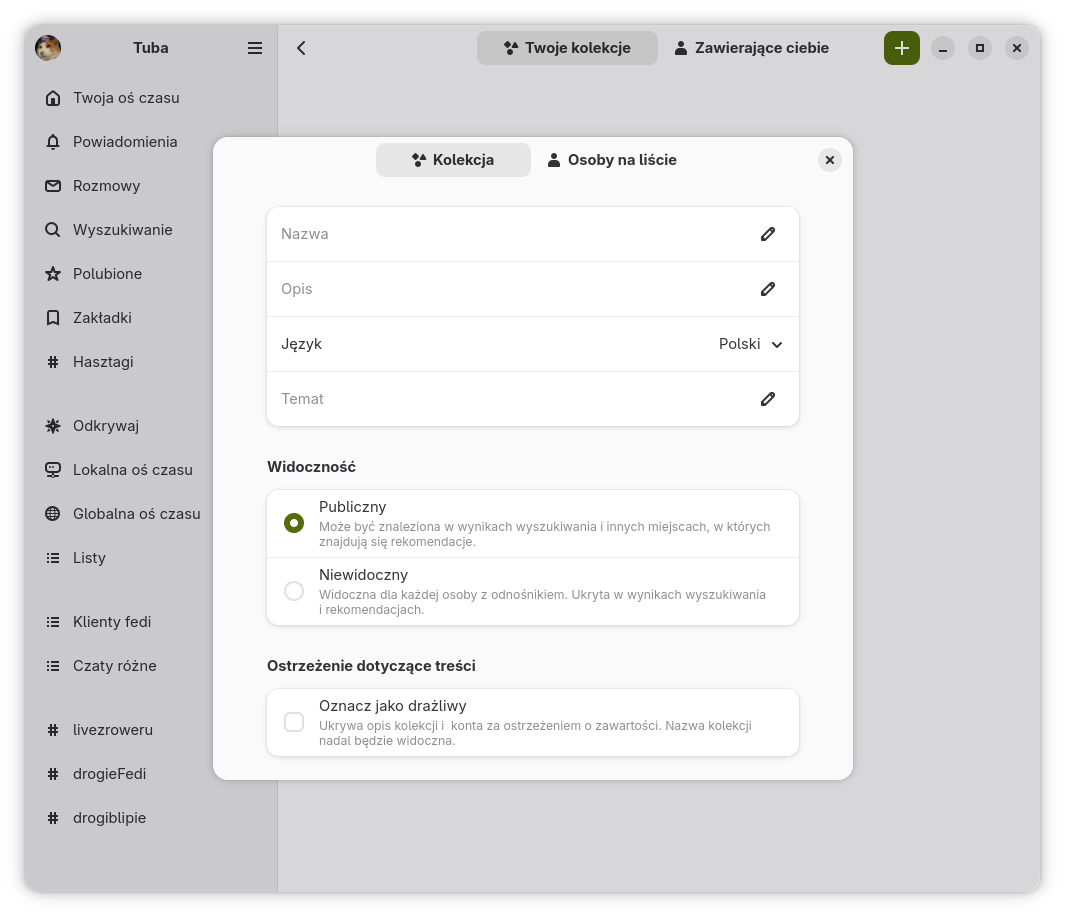The height and width of the screenshot is (917, 1065).
Task: Switch to Zawierające ciebie tab
Action: 752,48
